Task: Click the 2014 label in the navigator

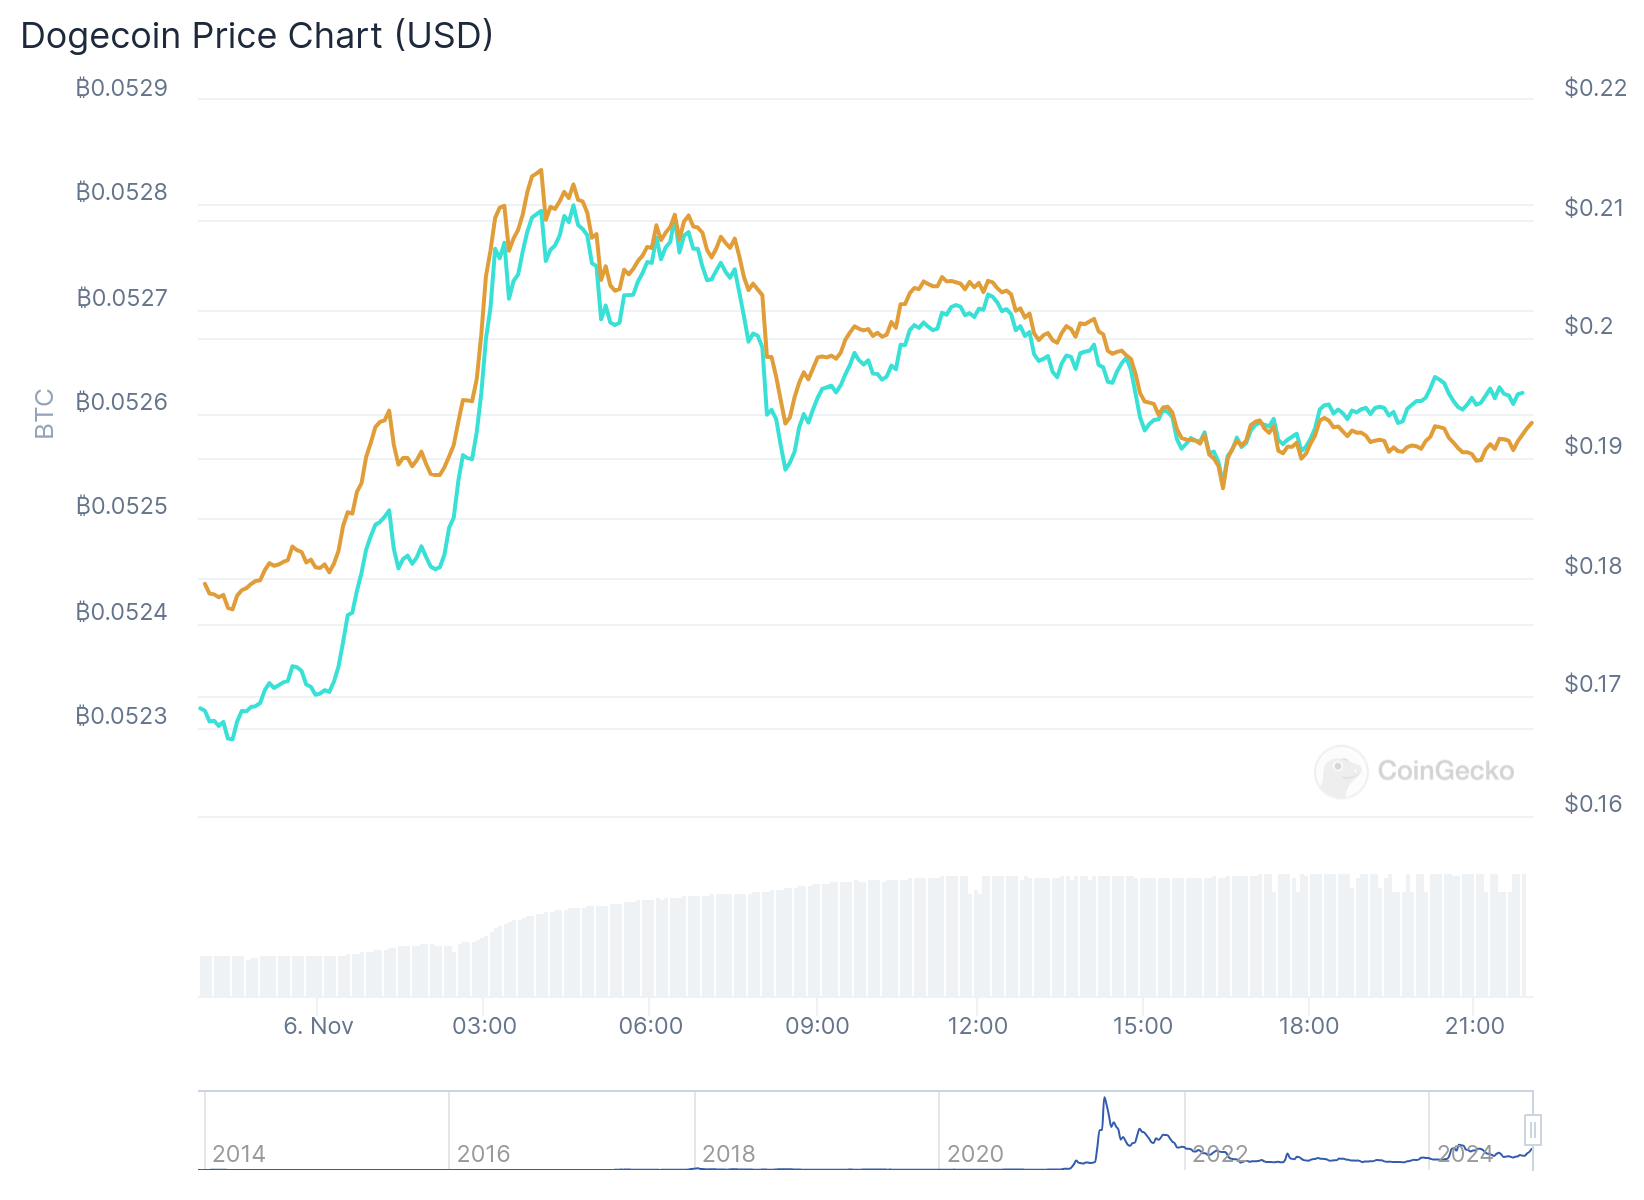Action: 239,1154
